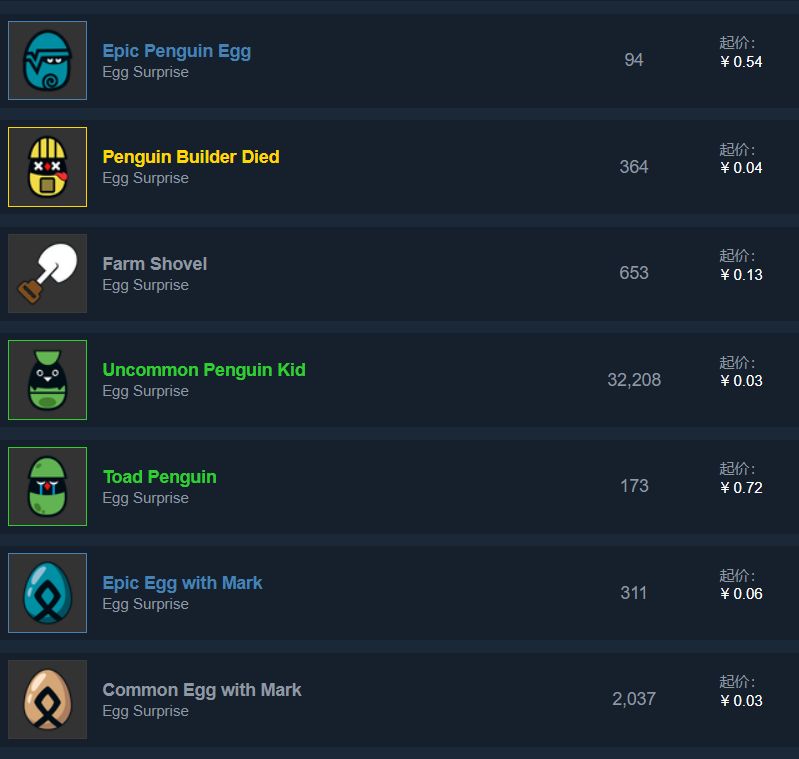Open the Uncommon Penguin Kid listing title
Image resolution: width=799 pixels, height=759 pixels.
click(203, 370)
